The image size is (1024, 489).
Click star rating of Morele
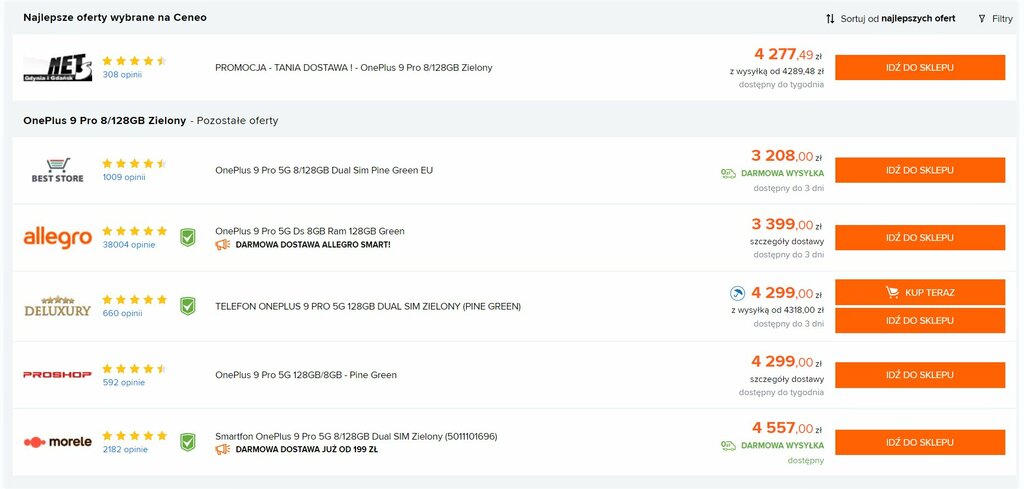coord(135,435)
